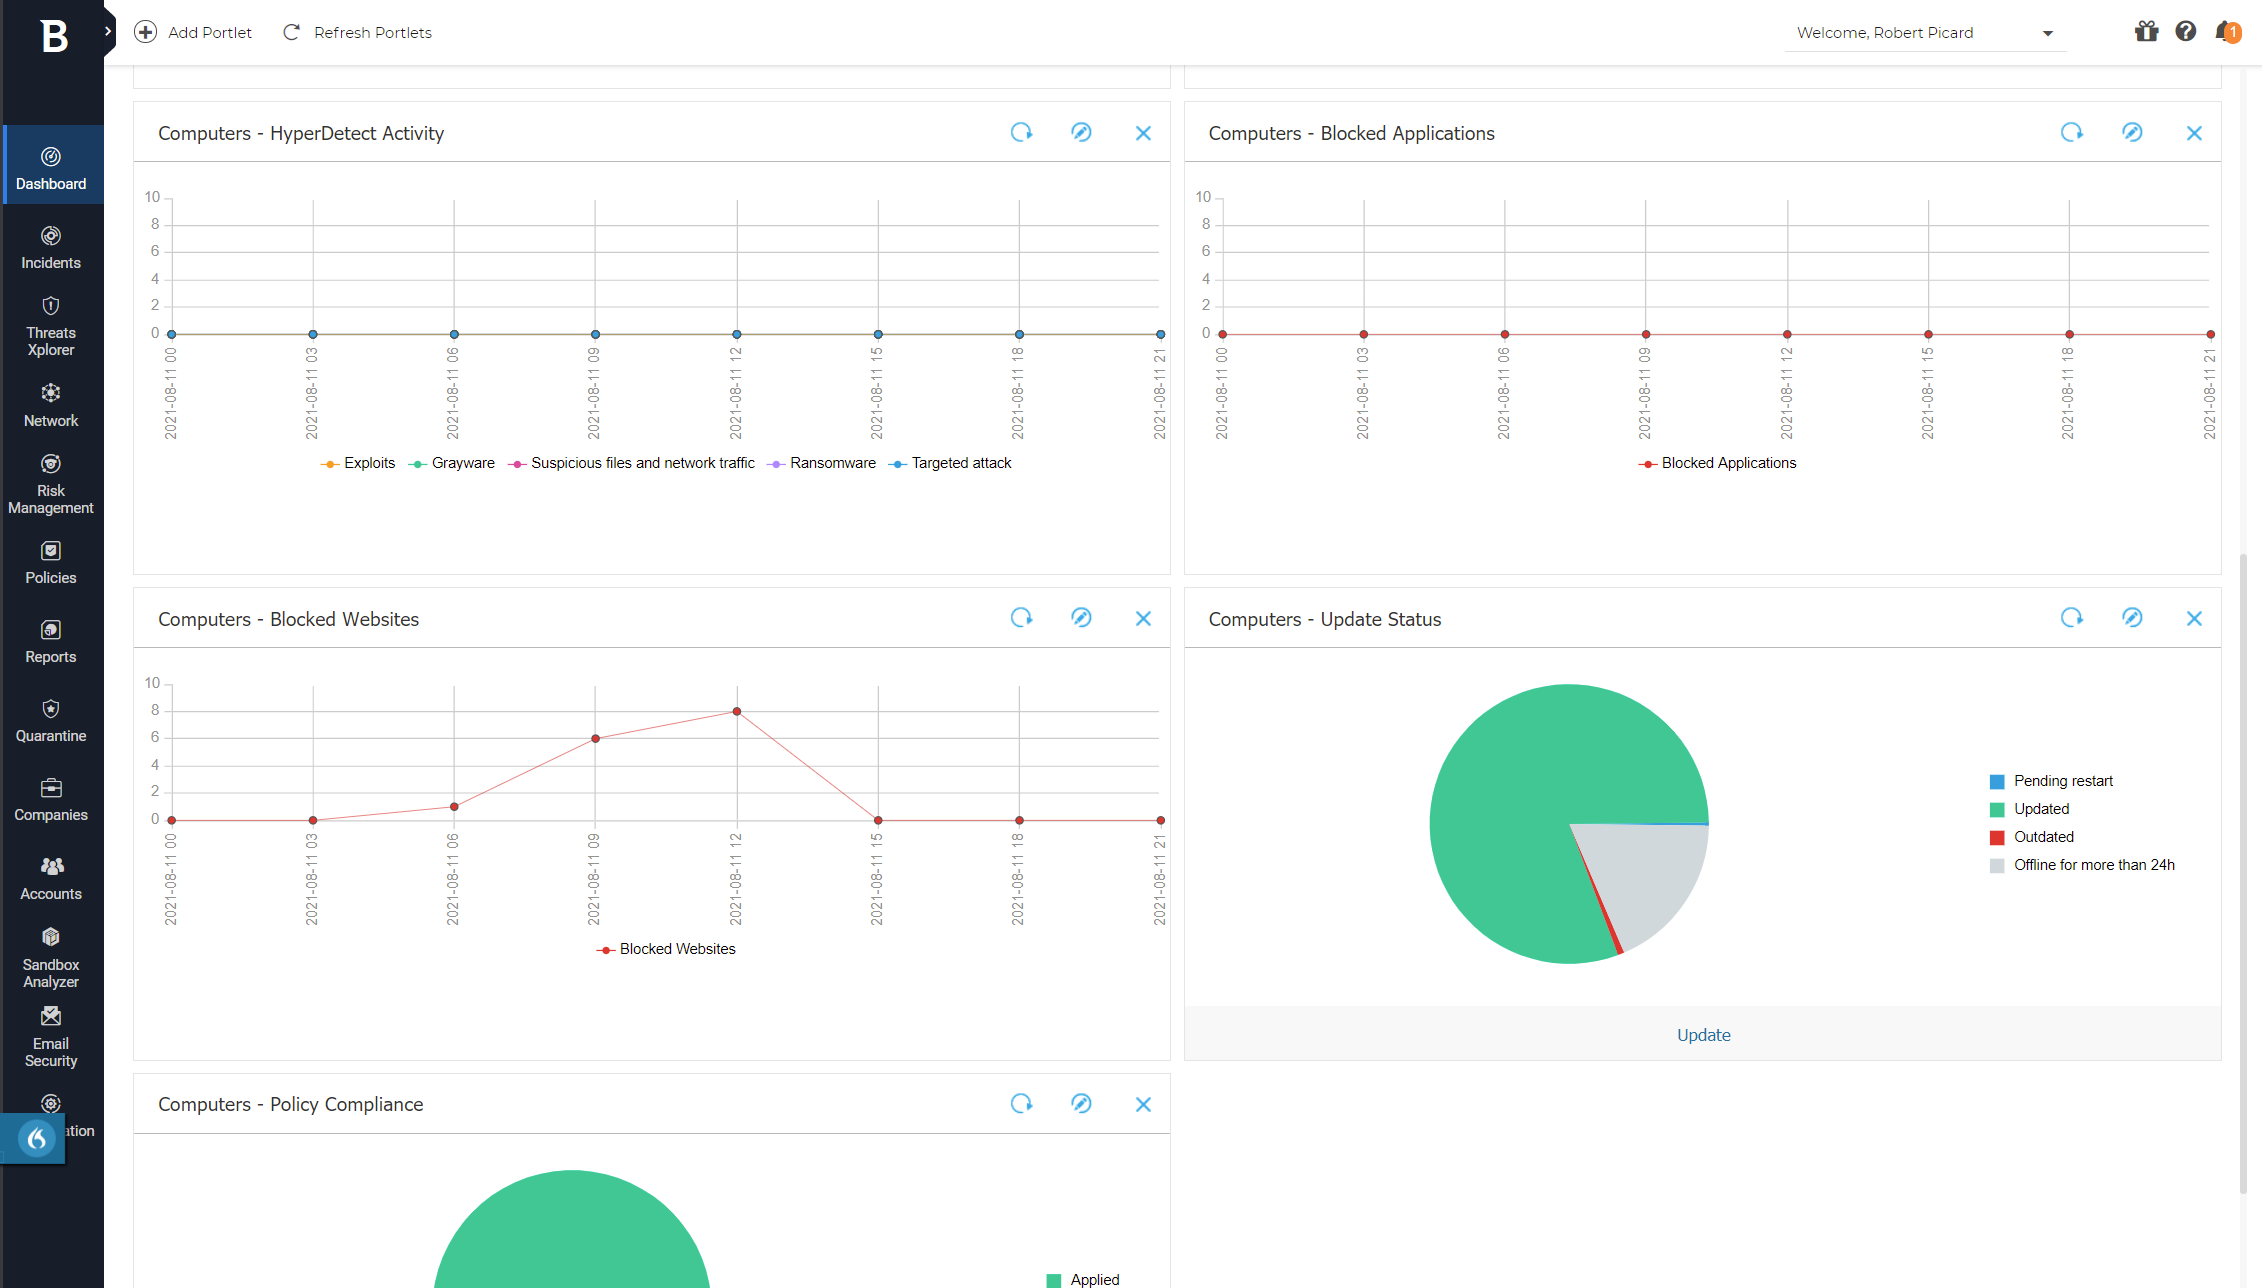Open Risk Management
Screen dimensions: 2262x1288
point(51,485)
